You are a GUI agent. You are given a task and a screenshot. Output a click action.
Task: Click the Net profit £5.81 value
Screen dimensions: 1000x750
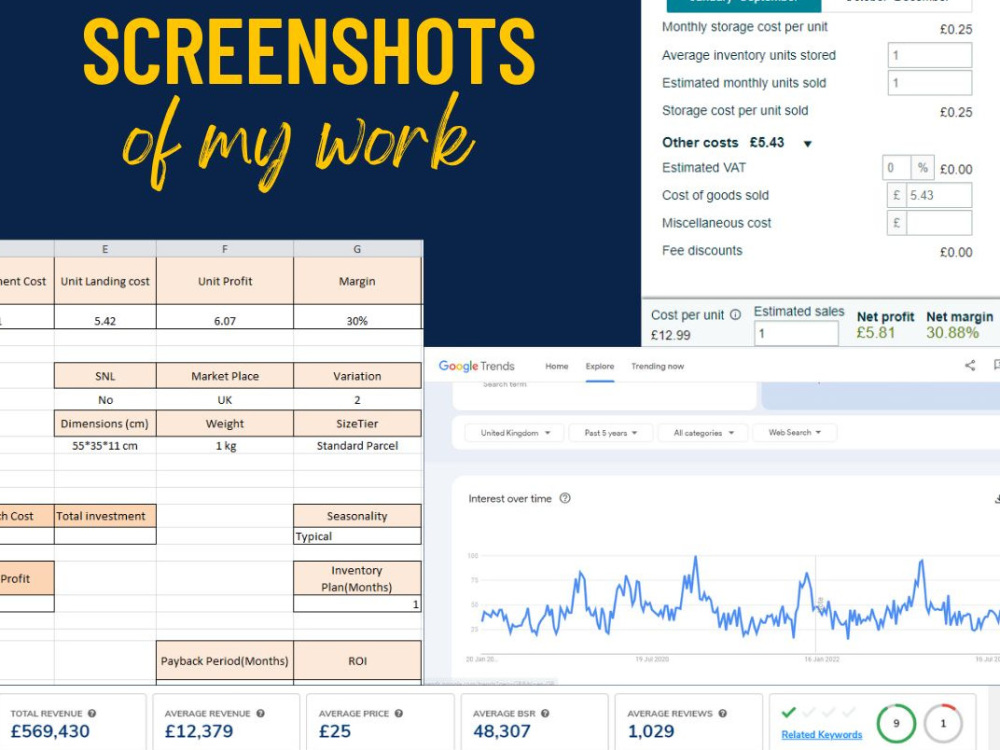(x=876, y=333)
